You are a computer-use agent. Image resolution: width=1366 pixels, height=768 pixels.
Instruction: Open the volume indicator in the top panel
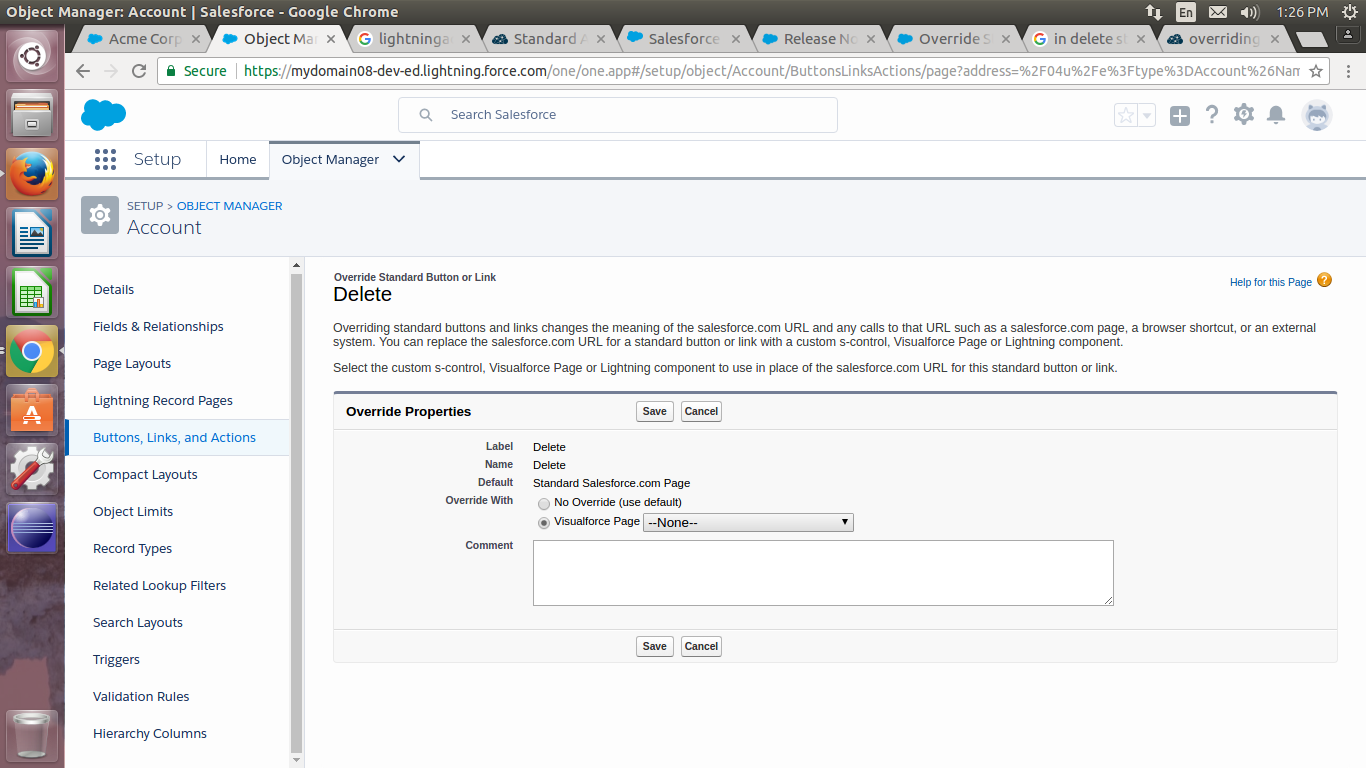coord(1249,12)
